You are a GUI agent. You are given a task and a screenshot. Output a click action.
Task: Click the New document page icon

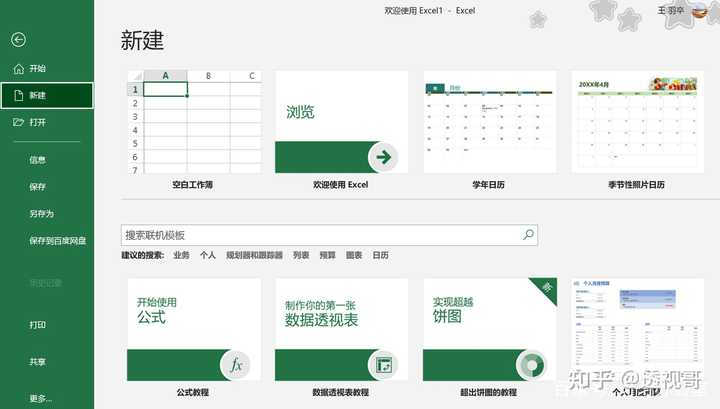(x=18, y=95)
